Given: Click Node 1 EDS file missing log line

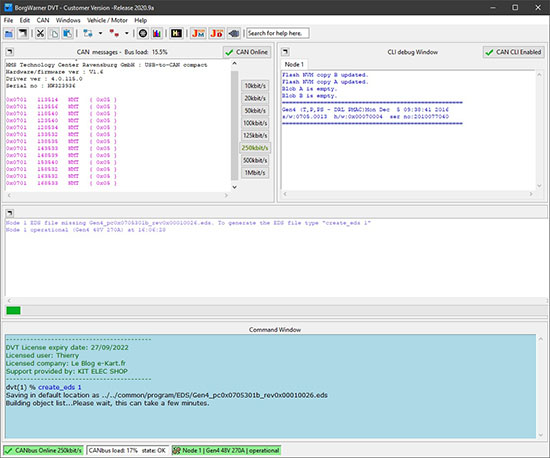Looking at the screenshot, I should pos(188,223).
